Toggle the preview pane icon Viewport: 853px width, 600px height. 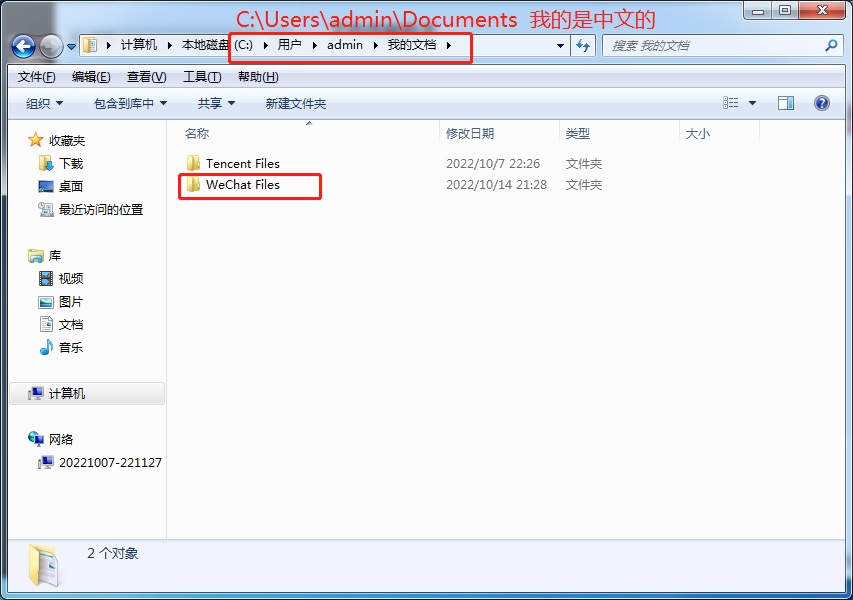point(786,103)
